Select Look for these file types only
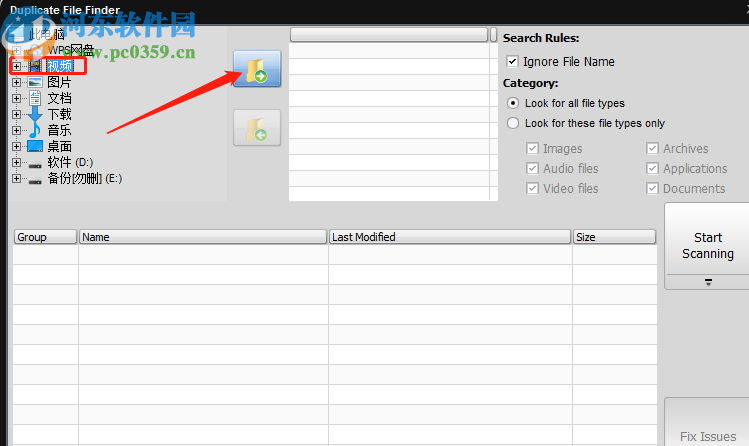Screen dimensions: 749x446 coord(513,123)
